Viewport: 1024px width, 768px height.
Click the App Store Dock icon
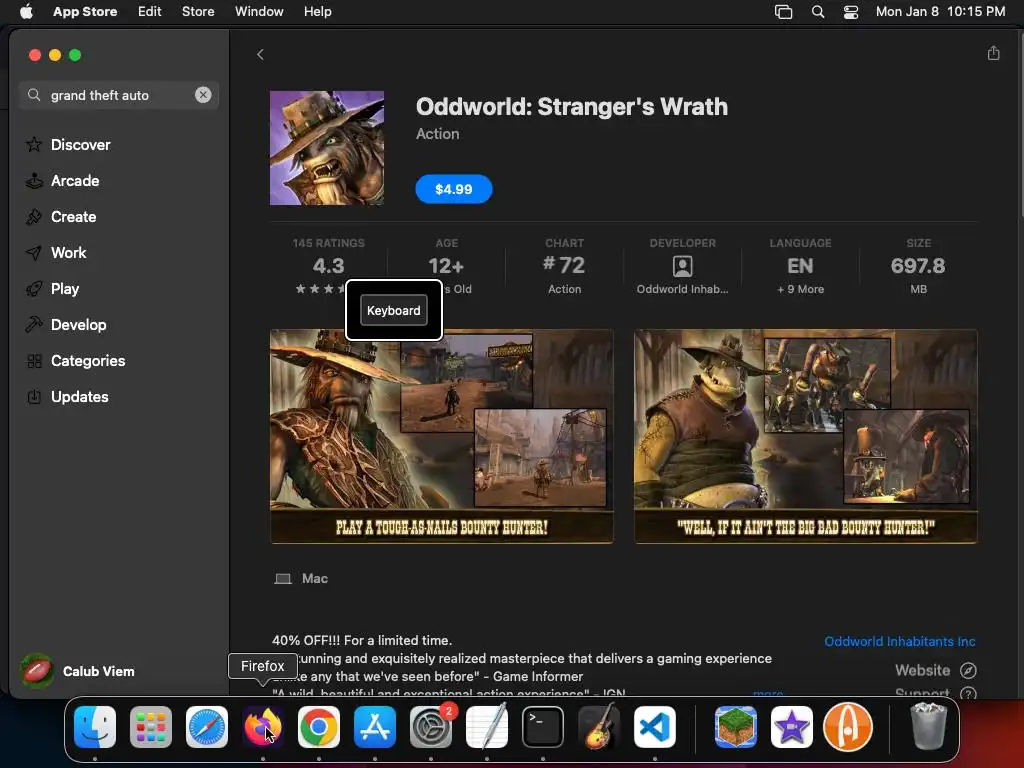[375, 727]
